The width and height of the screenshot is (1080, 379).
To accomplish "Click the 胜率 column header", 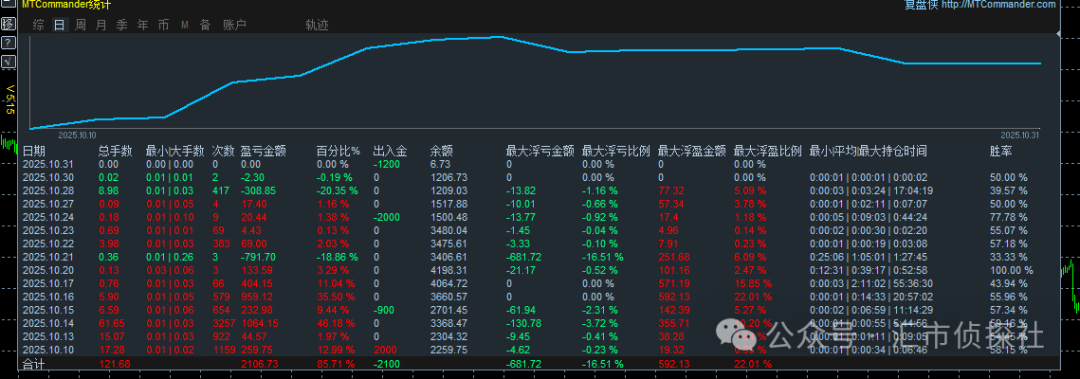I will [1001, 152].
